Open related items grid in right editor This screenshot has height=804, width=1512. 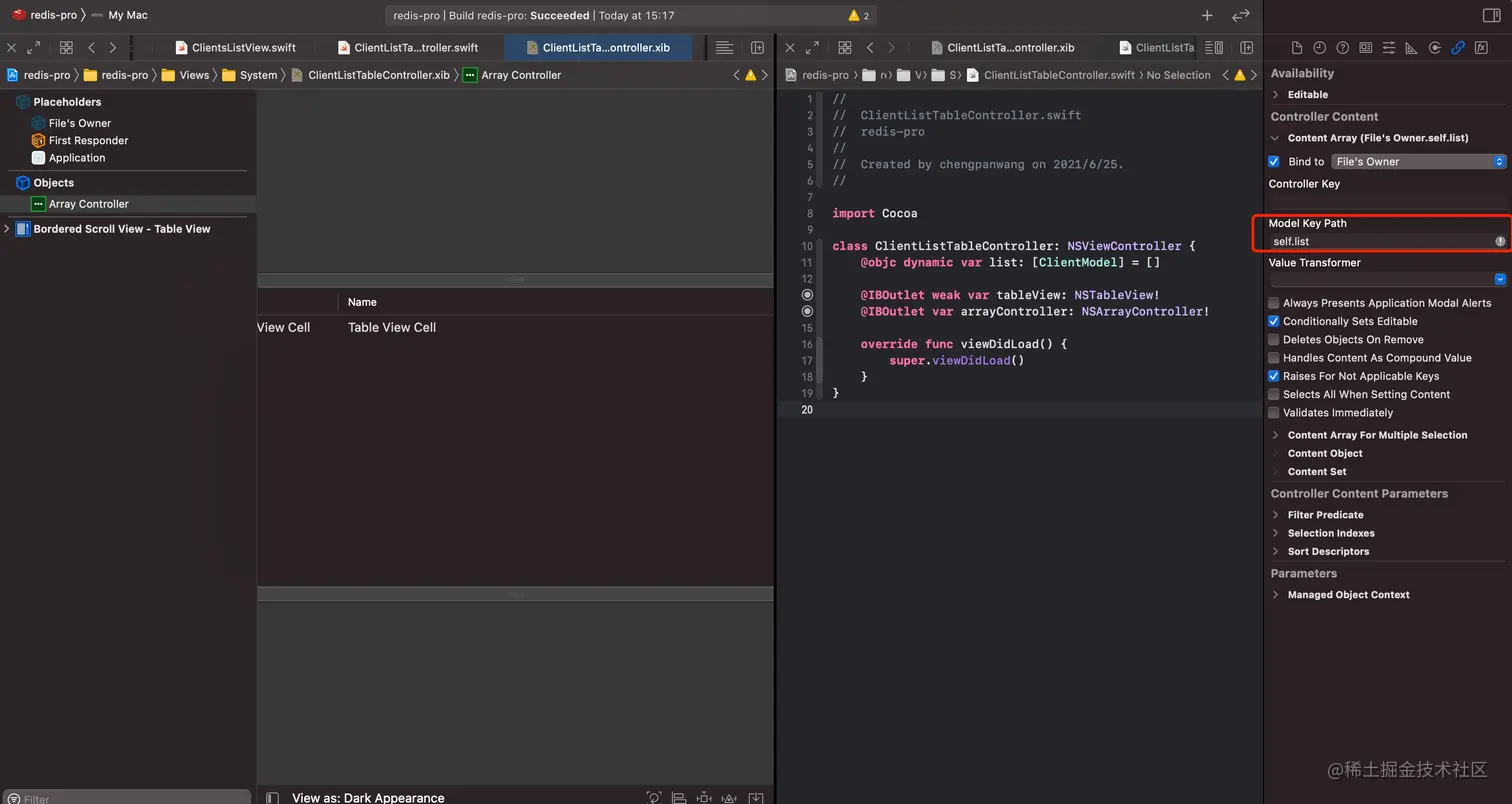(844, 47)
